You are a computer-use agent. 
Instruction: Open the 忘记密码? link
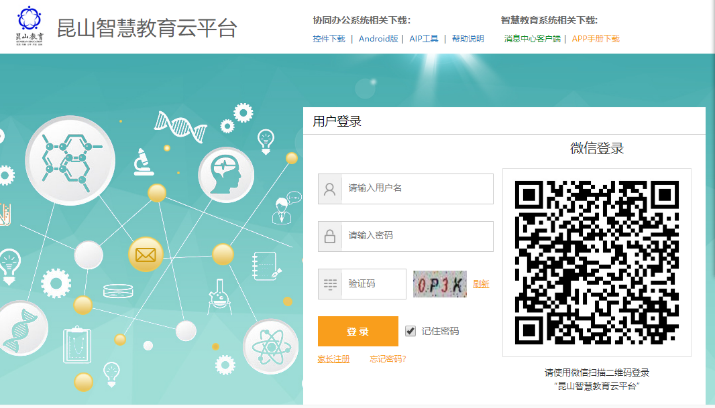pos(388,359)
